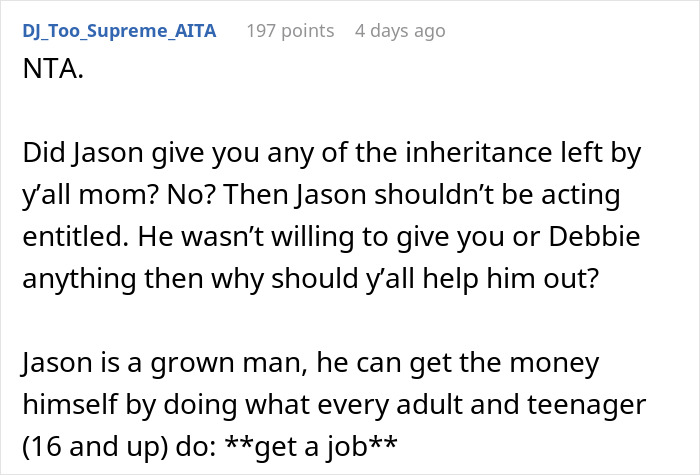Open the DJ_Too_Supreme_AITA user profile

[119, 31]
